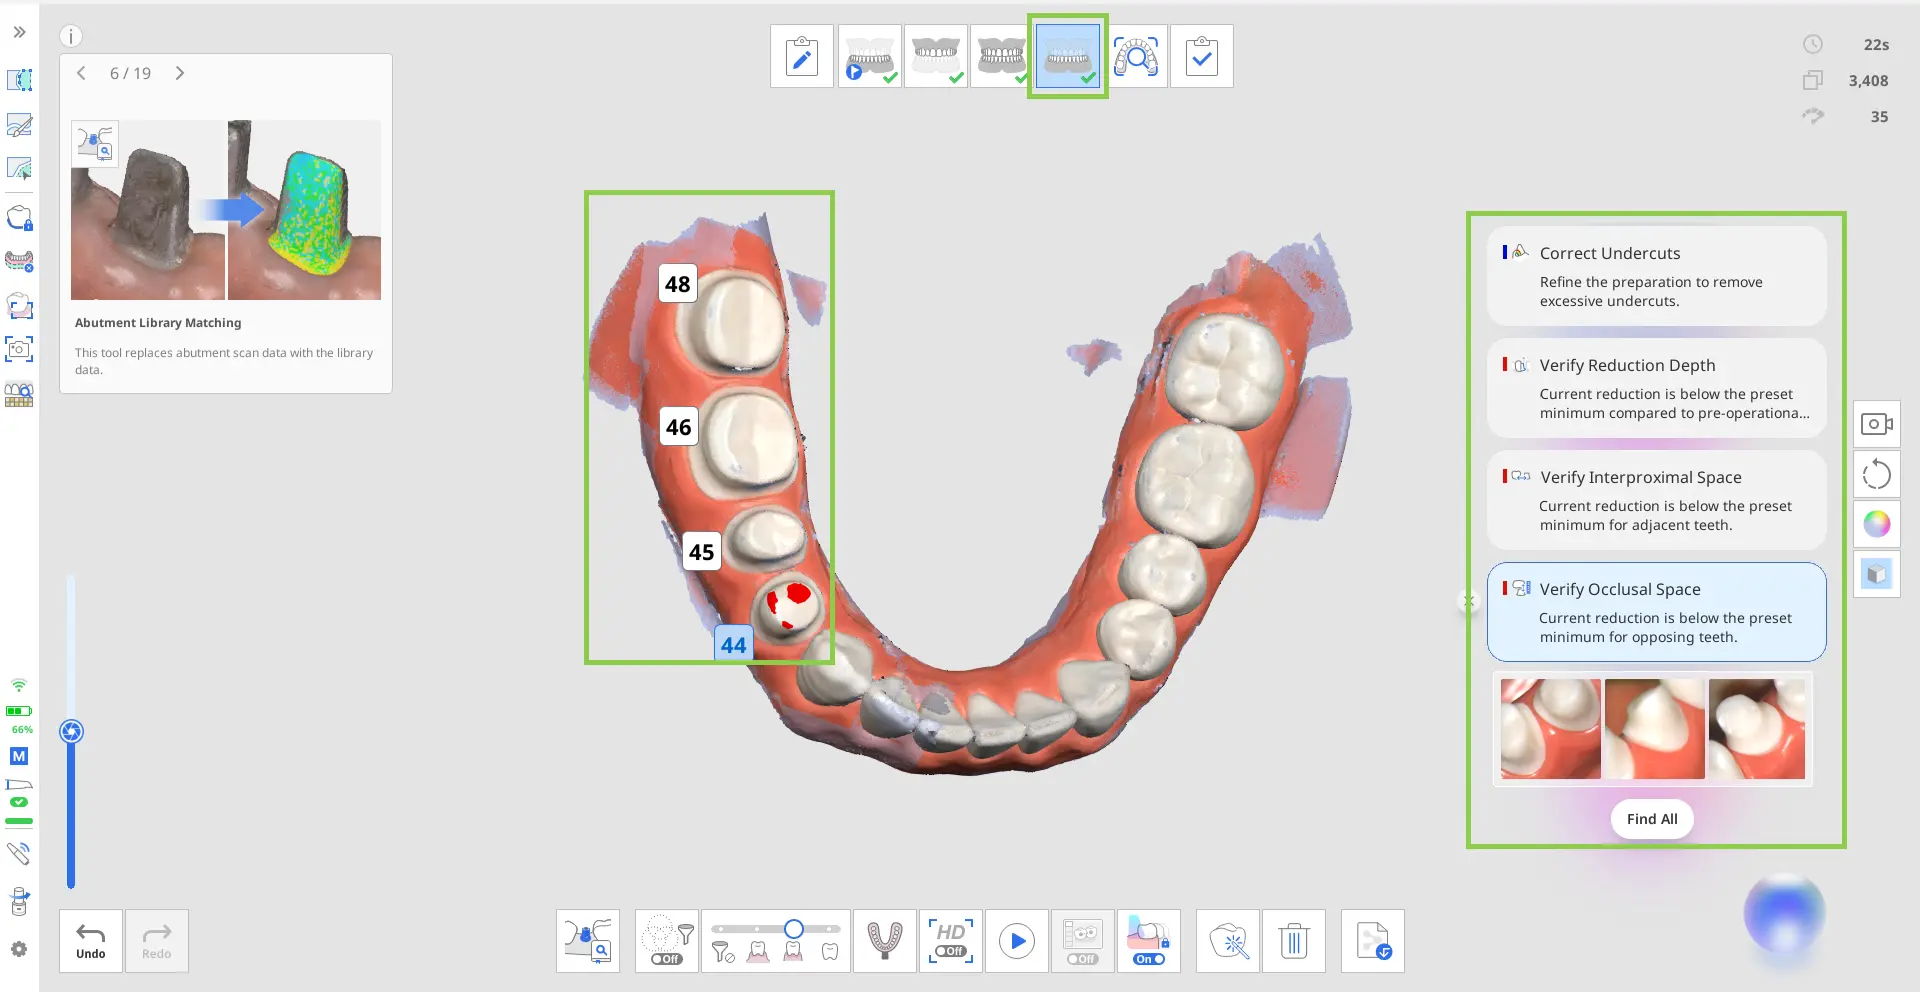
Task: Switch to the first scan stage with play badge
Action: (x=870, y=56)
